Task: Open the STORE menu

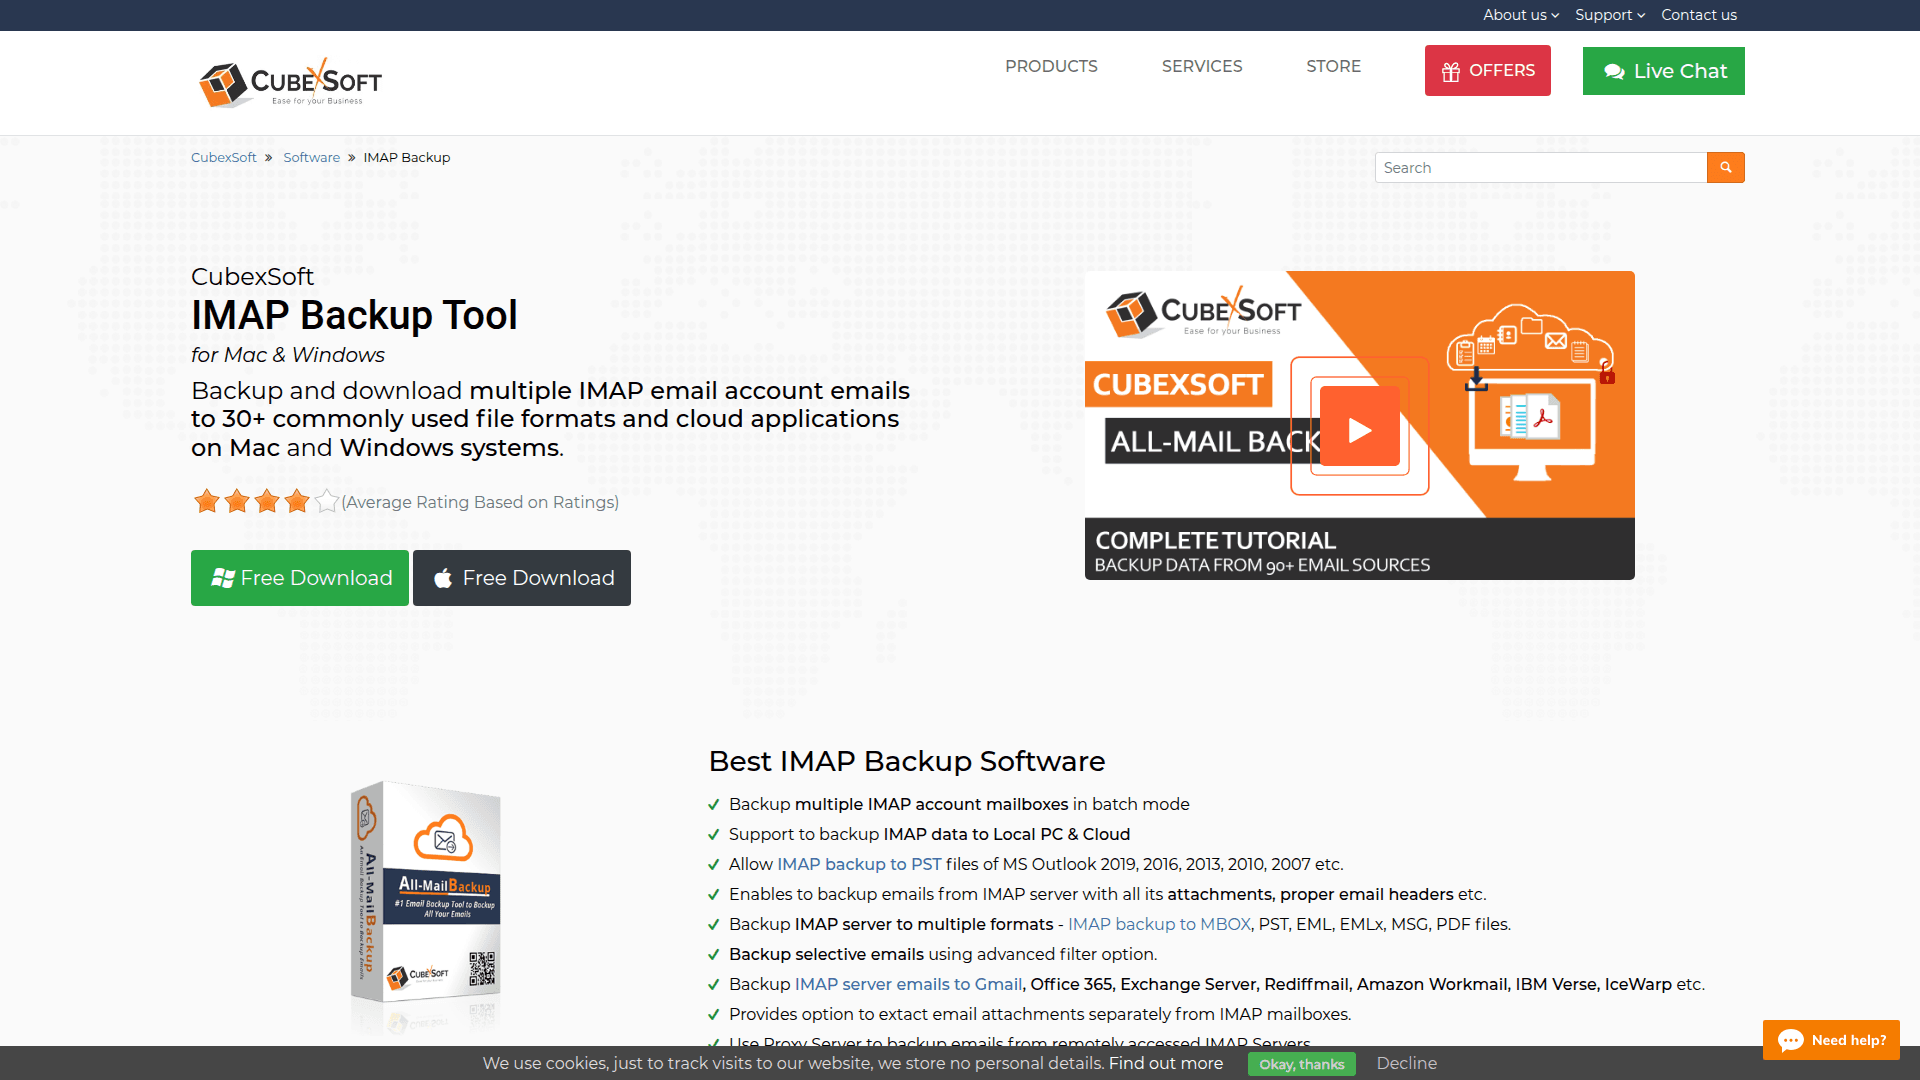Action: tap(1333, 66)
